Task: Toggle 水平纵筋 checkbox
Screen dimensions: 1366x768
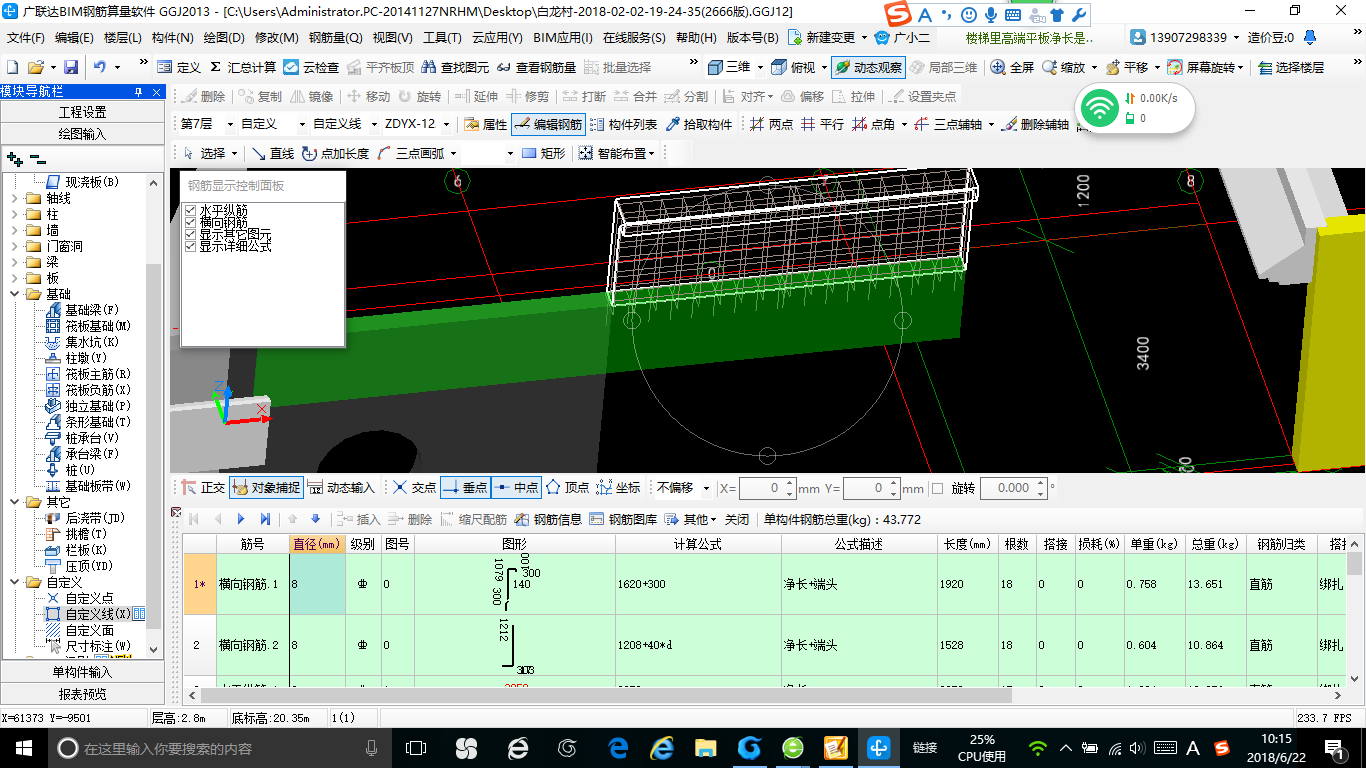Action: [x=191, y=210]
